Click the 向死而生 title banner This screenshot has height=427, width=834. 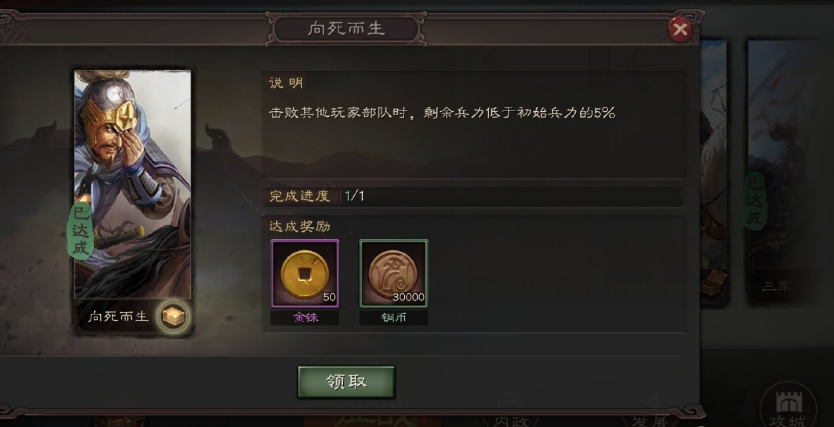click(346, 29)
